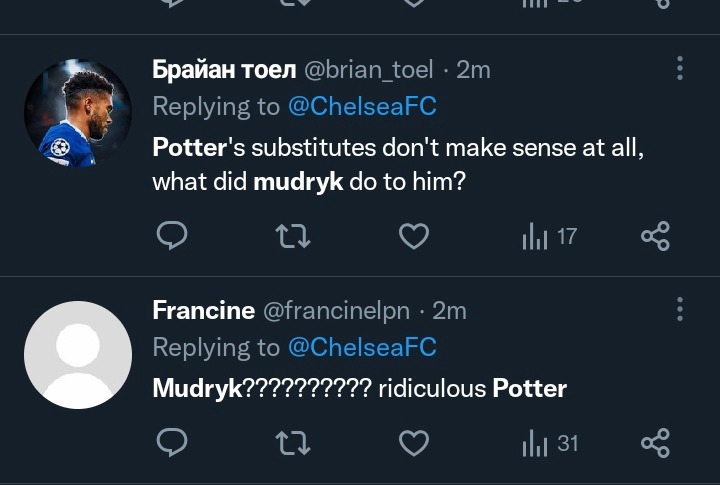
Task: View analytics showing 31 views
Action: click(x=549, y=442)
